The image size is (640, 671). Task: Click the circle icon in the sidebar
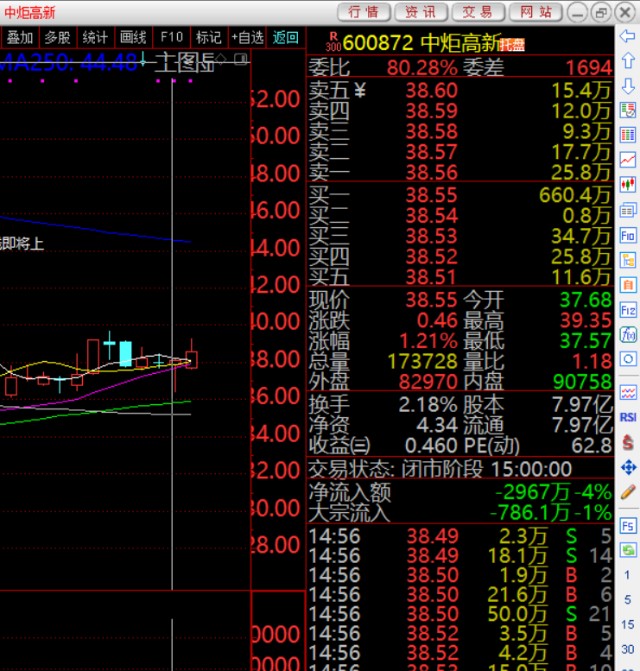coord(628,359)
